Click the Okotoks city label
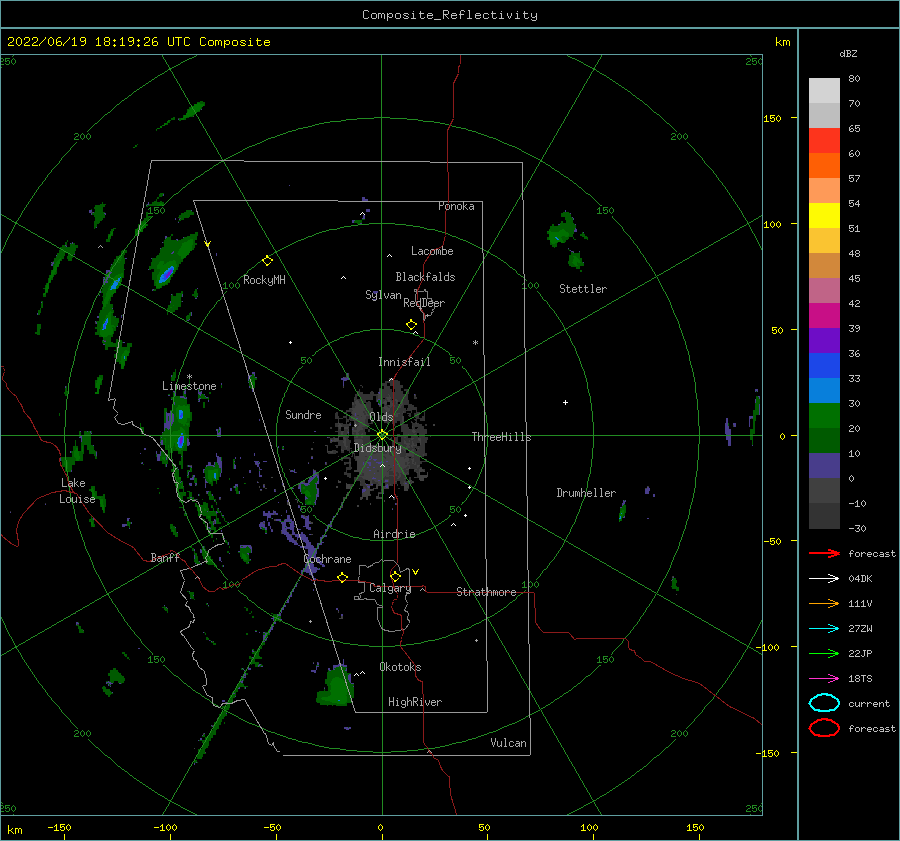 click(x=400, y=667)
